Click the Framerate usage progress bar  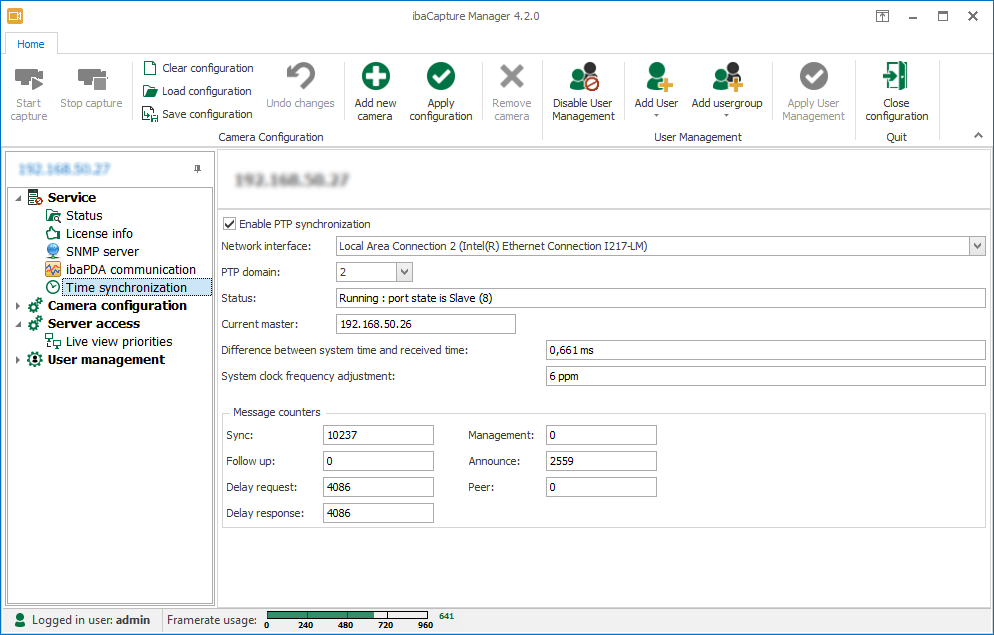click(348, 615)
